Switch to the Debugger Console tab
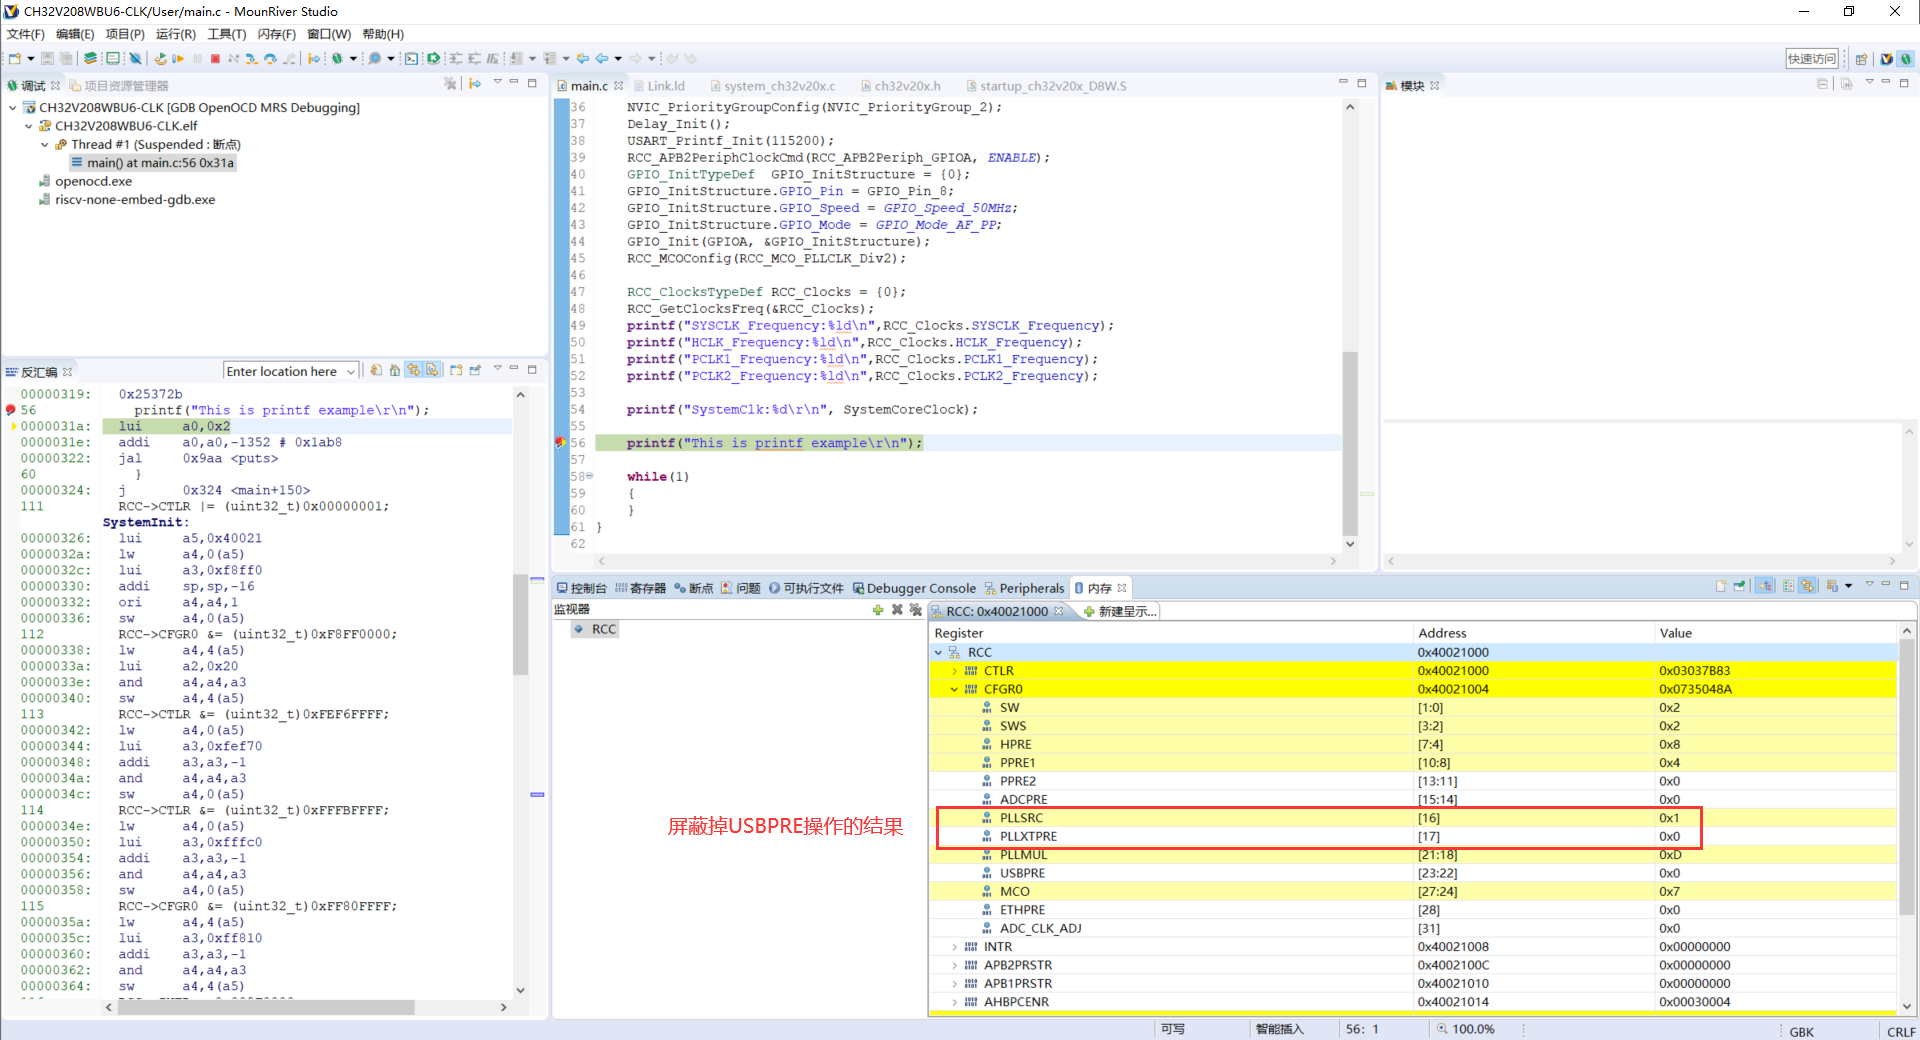1920x1040 pixels. click(x=914, y=588)
